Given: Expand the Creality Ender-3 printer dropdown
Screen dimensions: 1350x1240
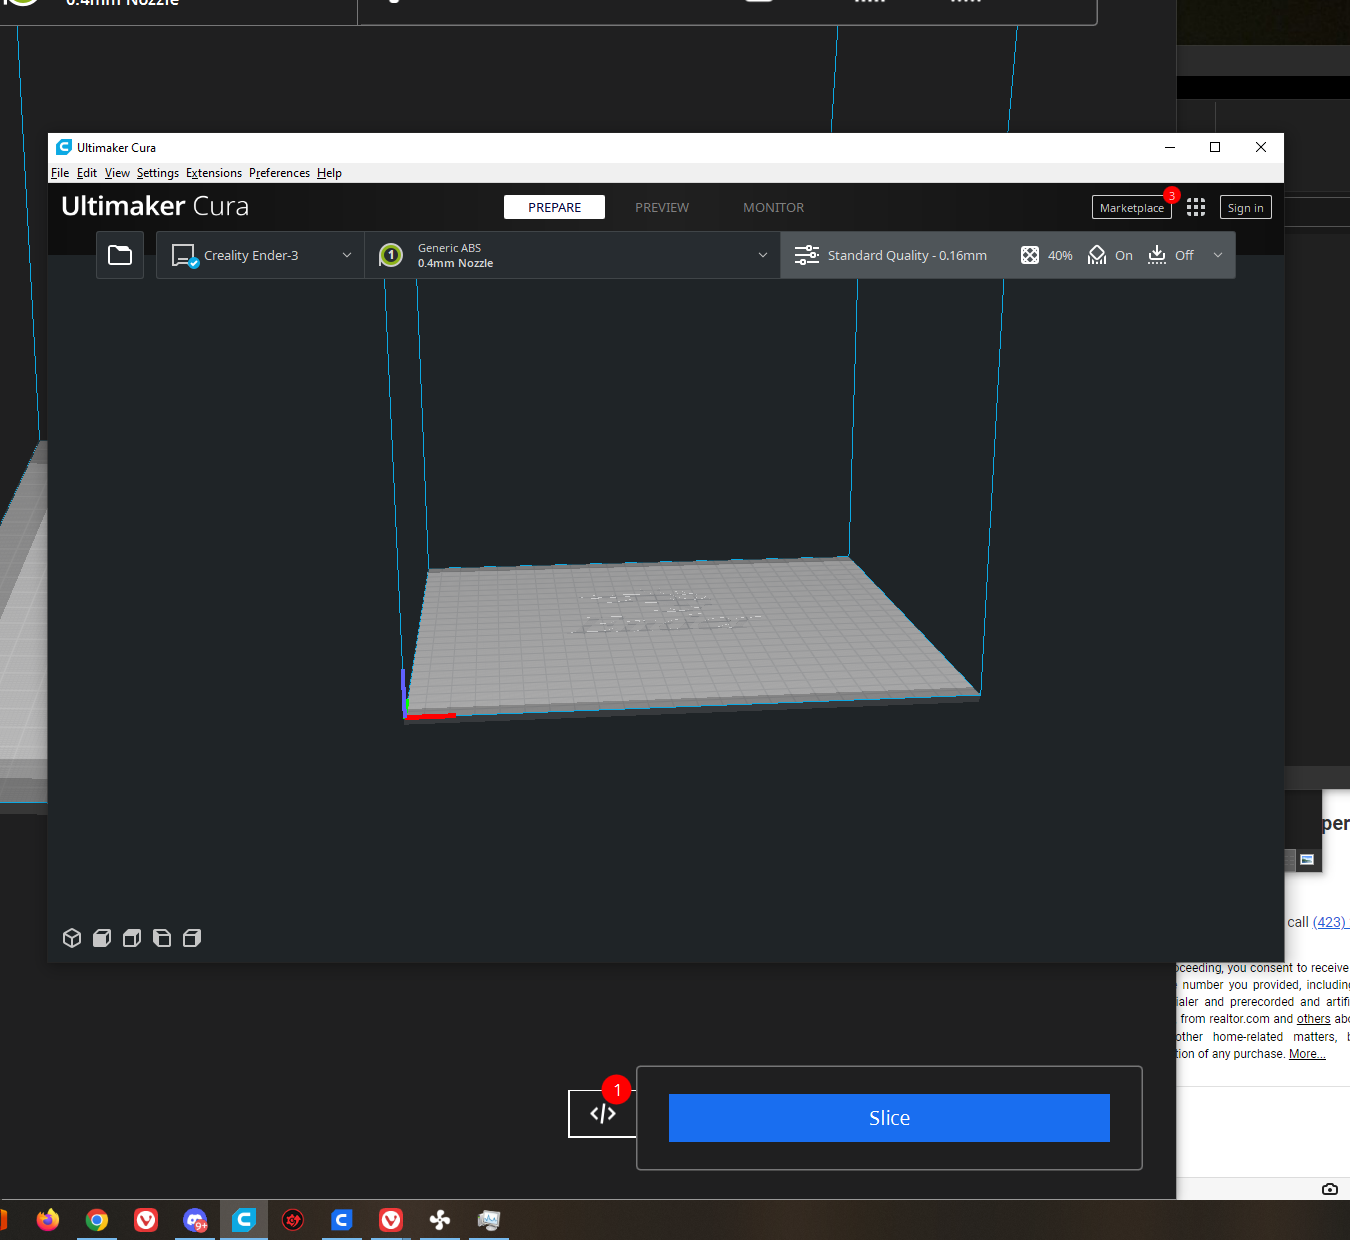Looking at the screenshot, I should tap(347, 255).
